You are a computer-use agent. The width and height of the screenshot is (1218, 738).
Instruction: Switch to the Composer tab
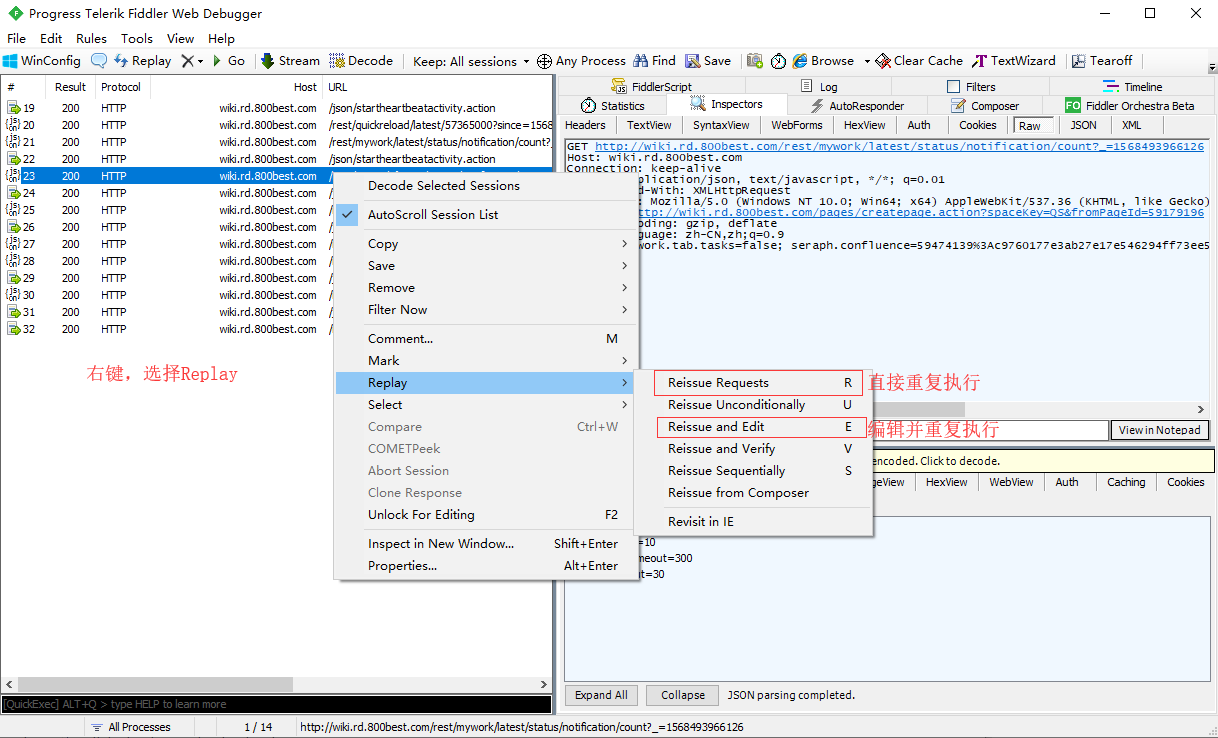[x=984, y=105]
